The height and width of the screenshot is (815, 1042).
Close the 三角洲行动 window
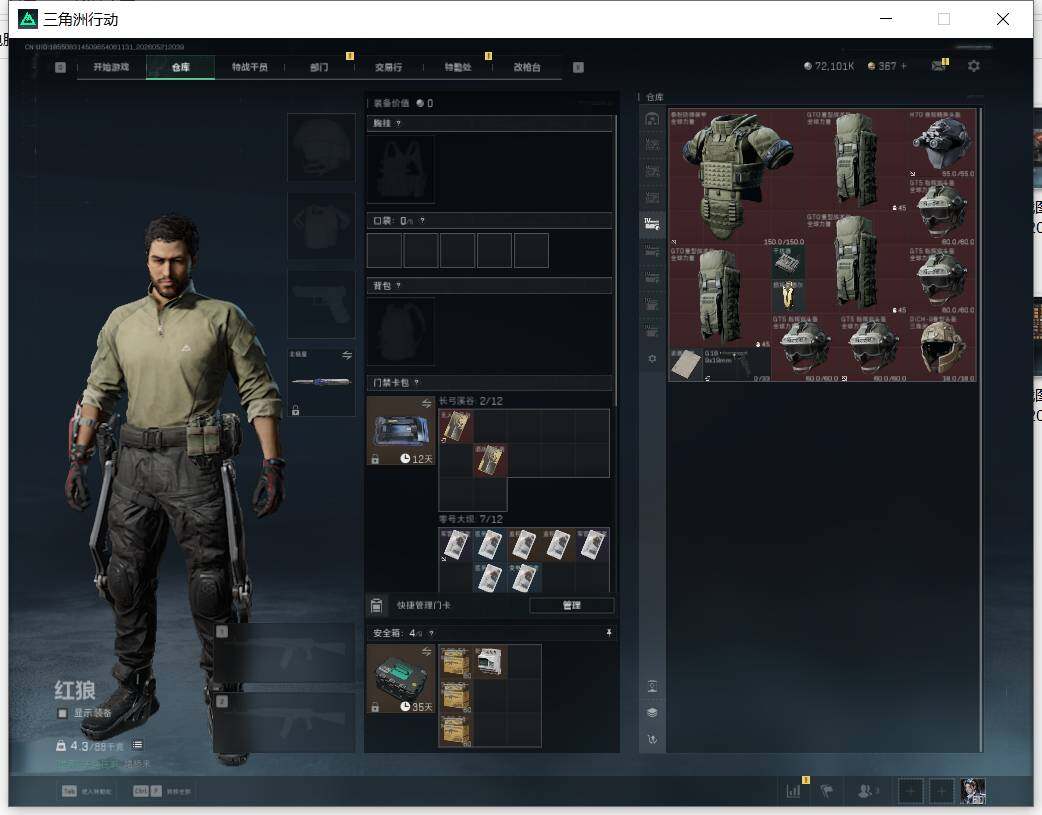tap(1003, 19)
